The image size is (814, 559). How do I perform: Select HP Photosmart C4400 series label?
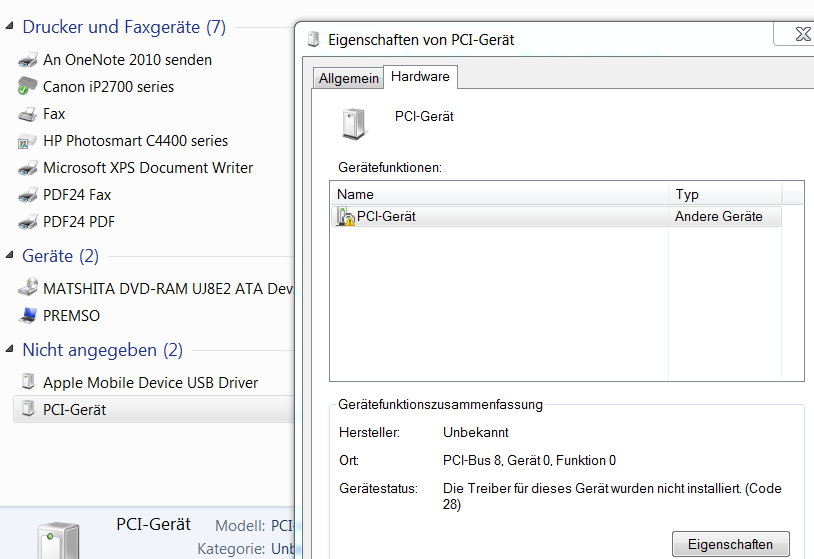coord(135,141)
